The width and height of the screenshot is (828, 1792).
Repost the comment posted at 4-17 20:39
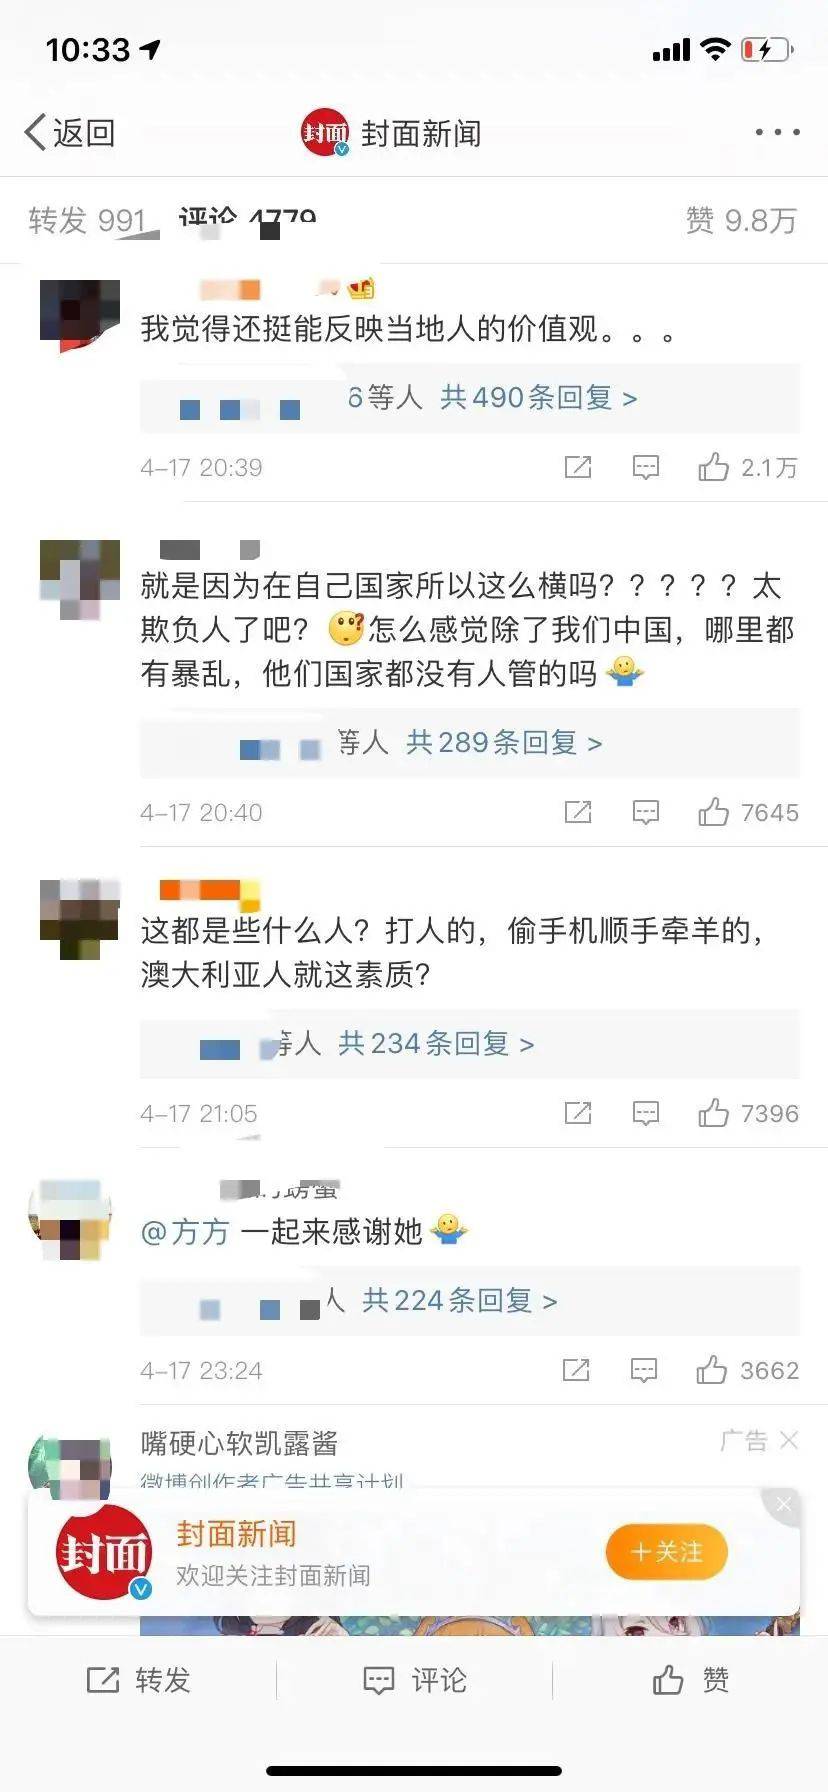pyautogui.click(x=578, y=467)
